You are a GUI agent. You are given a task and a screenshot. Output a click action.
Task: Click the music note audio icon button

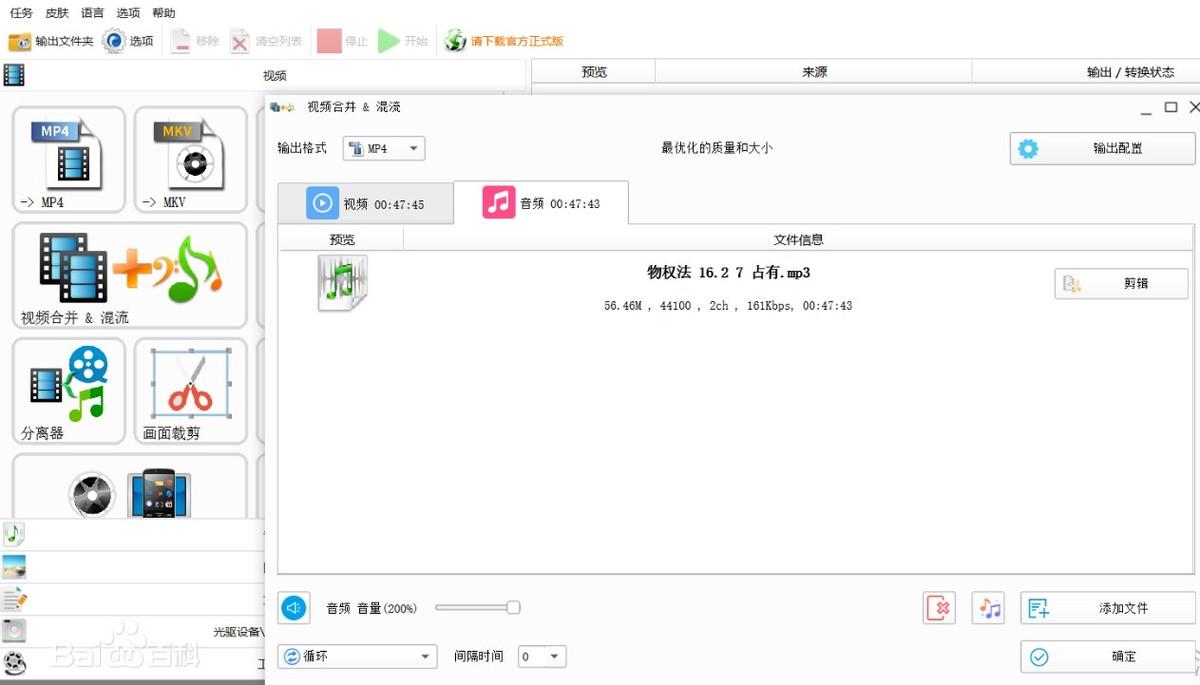point(988,608)
